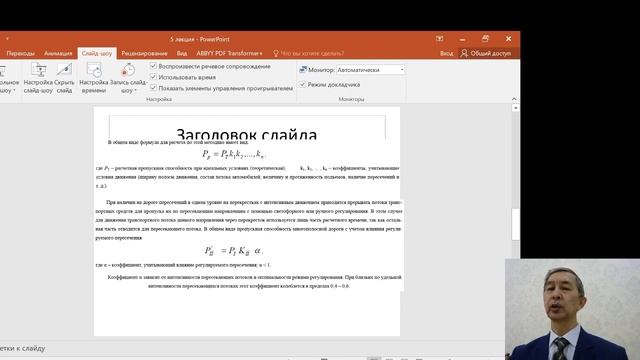Select the Слайд-шоу ribbon tab
Viewport: 640px width, 360px height.
97,53
